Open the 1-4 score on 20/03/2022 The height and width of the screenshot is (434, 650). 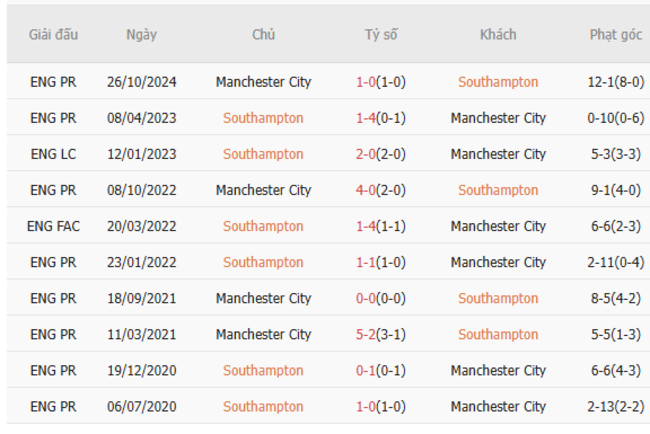pos(366,226)
